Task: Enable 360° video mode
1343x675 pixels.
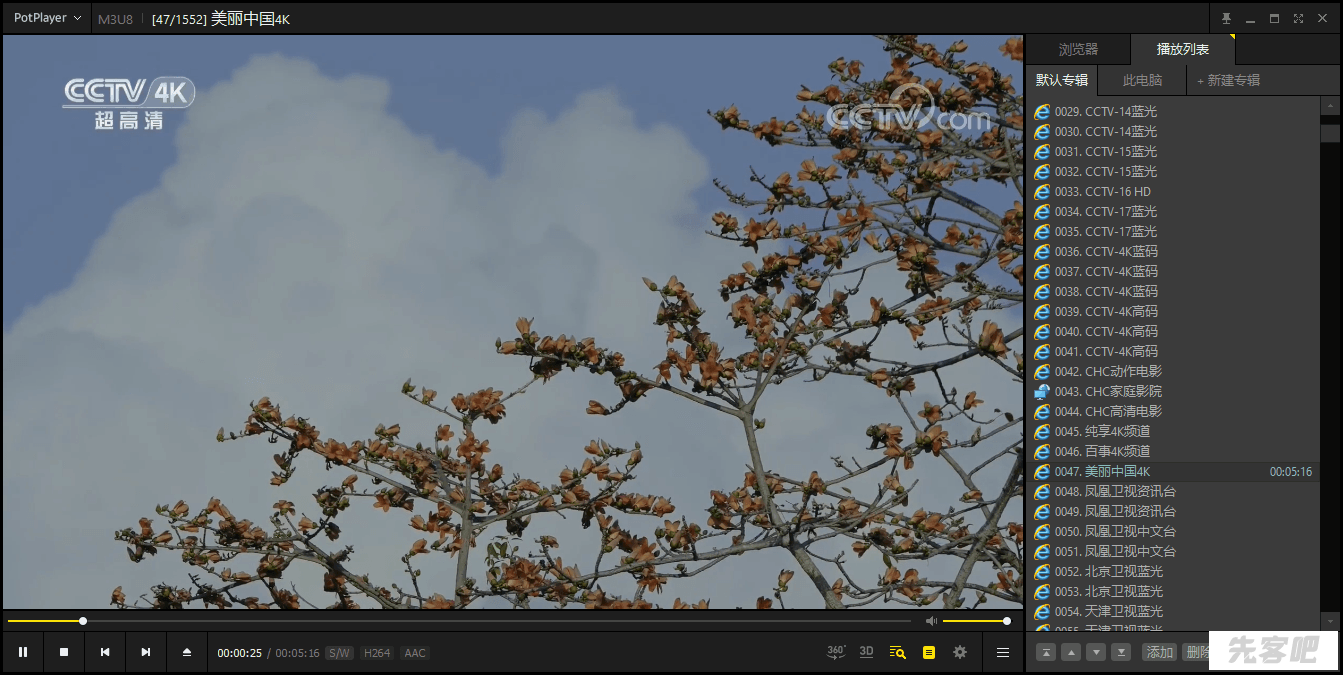Action: click(x=836, y=652)
